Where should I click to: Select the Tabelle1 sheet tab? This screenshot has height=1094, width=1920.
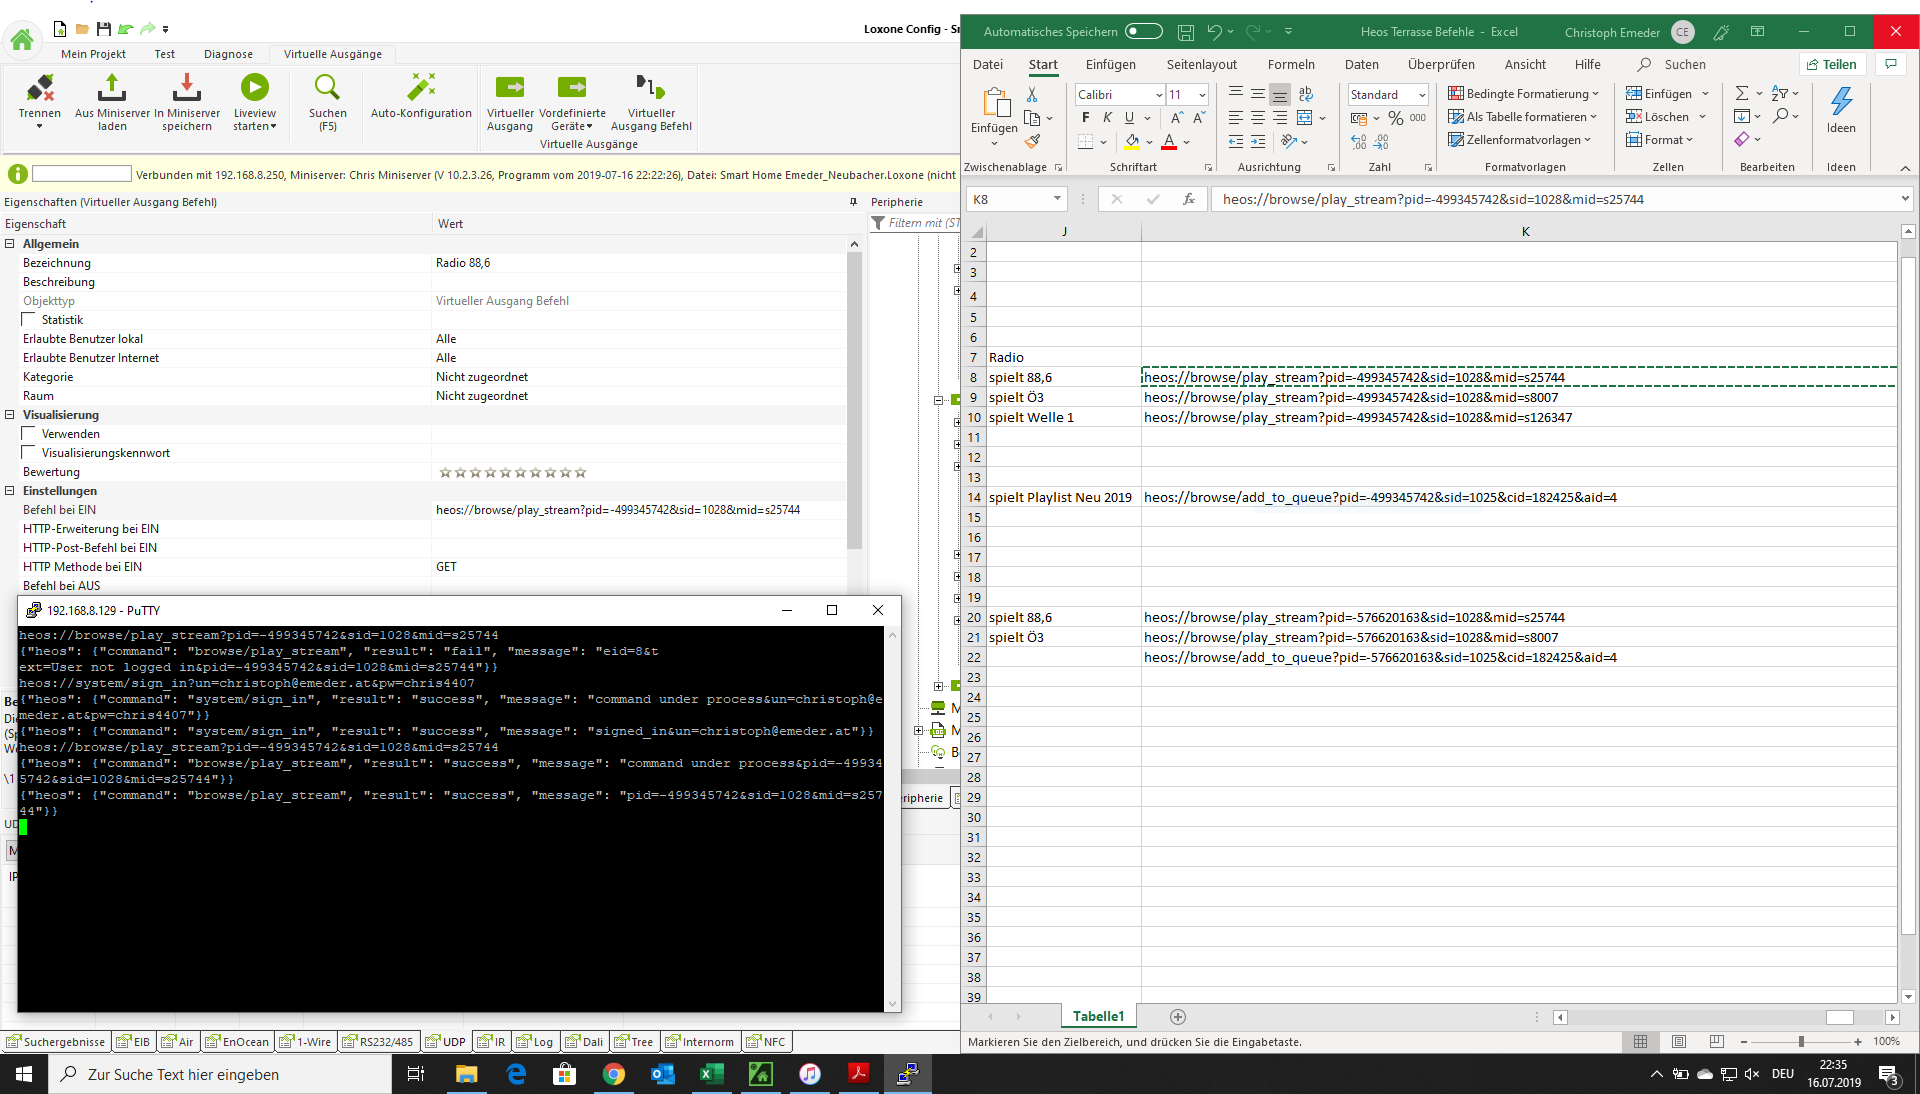pyautogui.click(x=1097, y=1016)
